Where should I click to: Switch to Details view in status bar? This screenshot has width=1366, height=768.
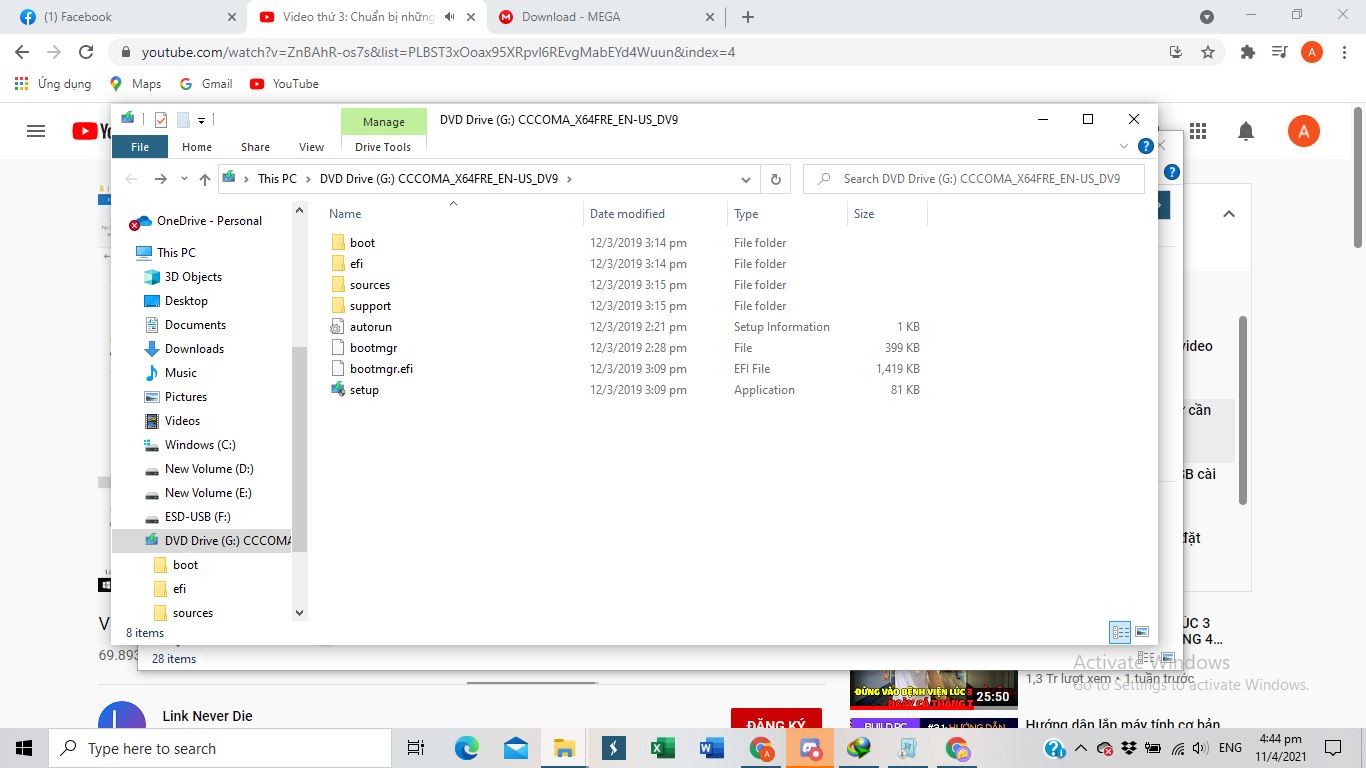(x=1120, y=631)
